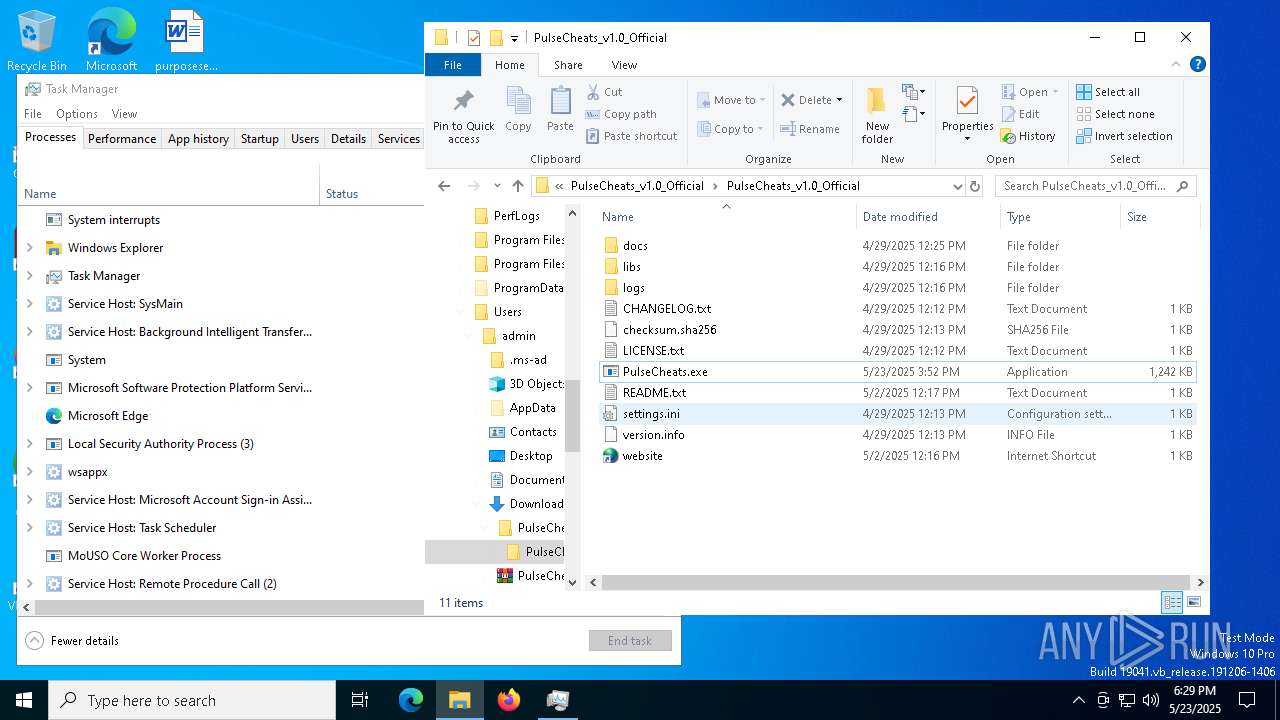Click Select none in ribbon
The image size is (1280, 720).
point(1115,114)
